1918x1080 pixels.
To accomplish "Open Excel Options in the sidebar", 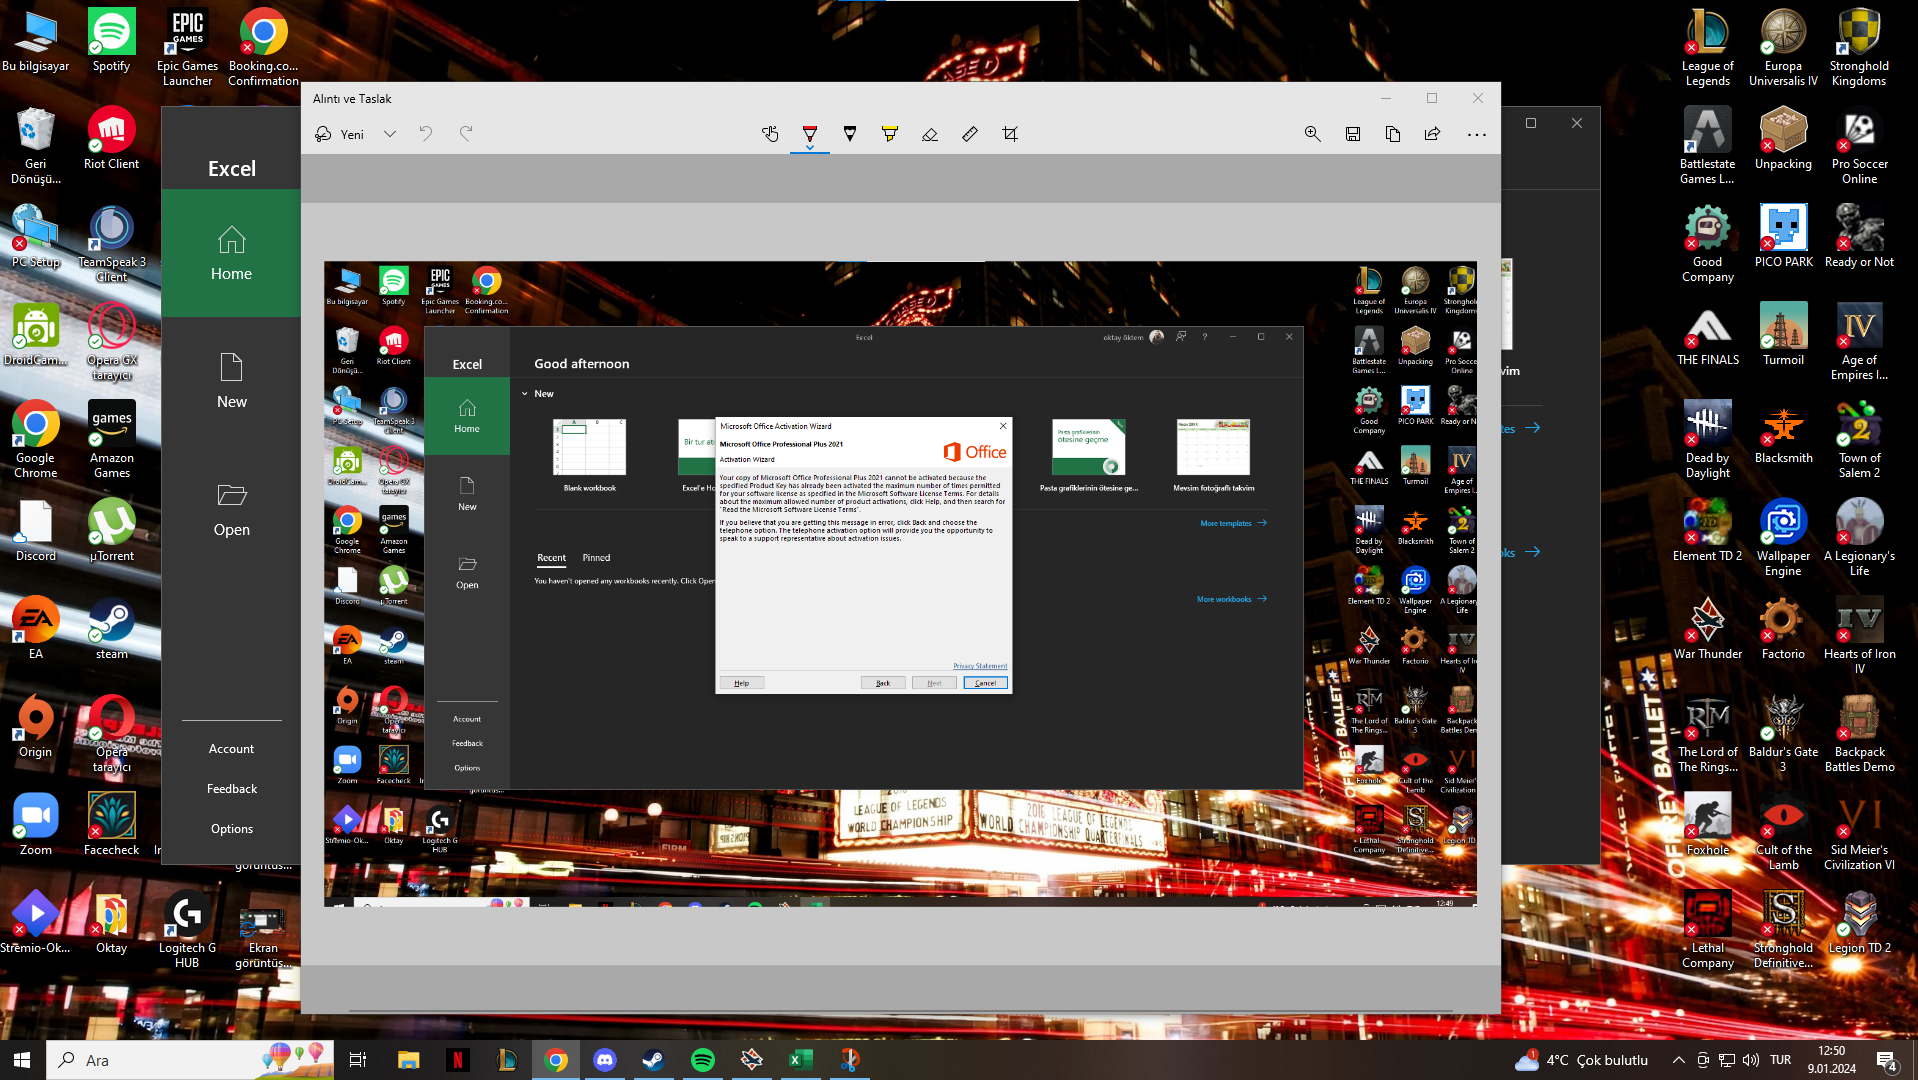I will coord(231,829).
